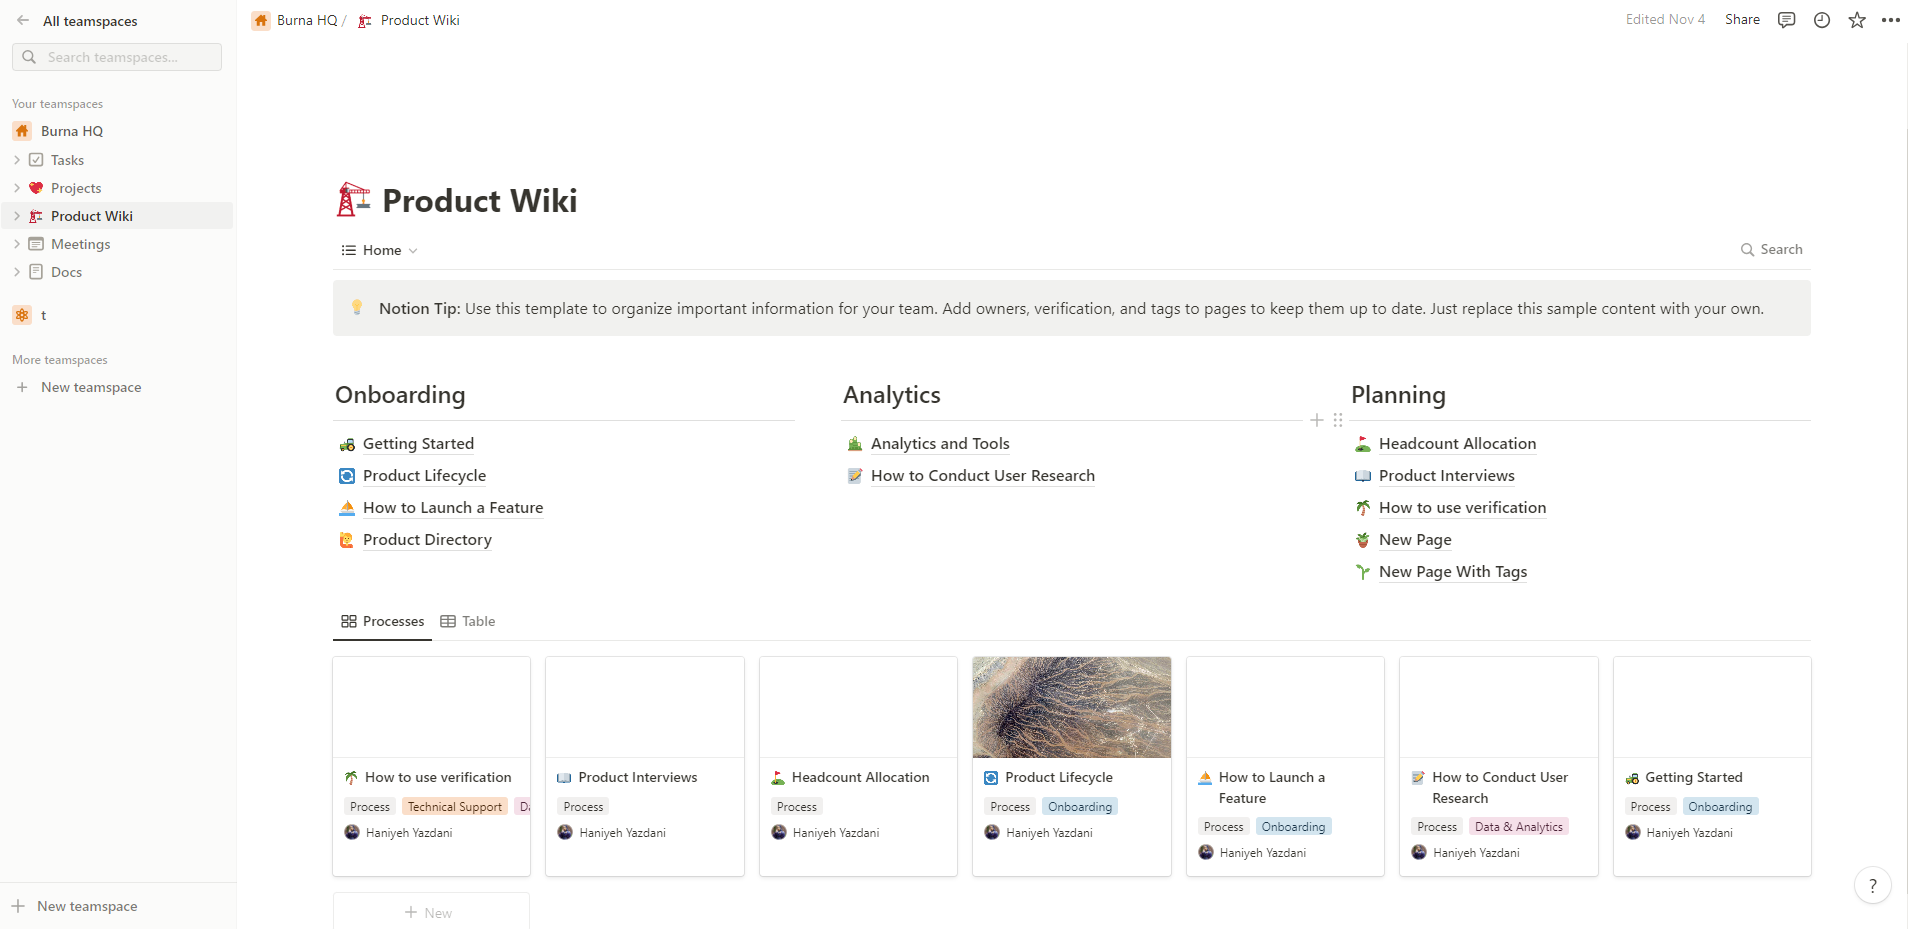
Task: Open the Product Lifecycle card thumbnail
Action: 1071,707
